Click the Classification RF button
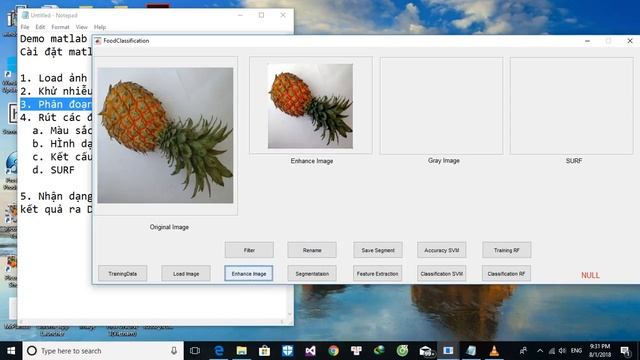This screenshot has width=640, height=360. tap(506, 273)
